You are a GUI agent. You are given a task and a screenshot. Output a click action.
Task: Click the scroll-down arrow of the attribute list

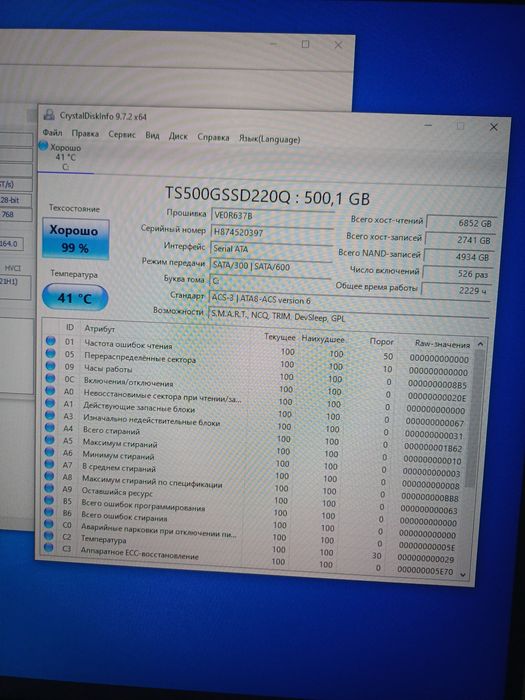[463, 575]
